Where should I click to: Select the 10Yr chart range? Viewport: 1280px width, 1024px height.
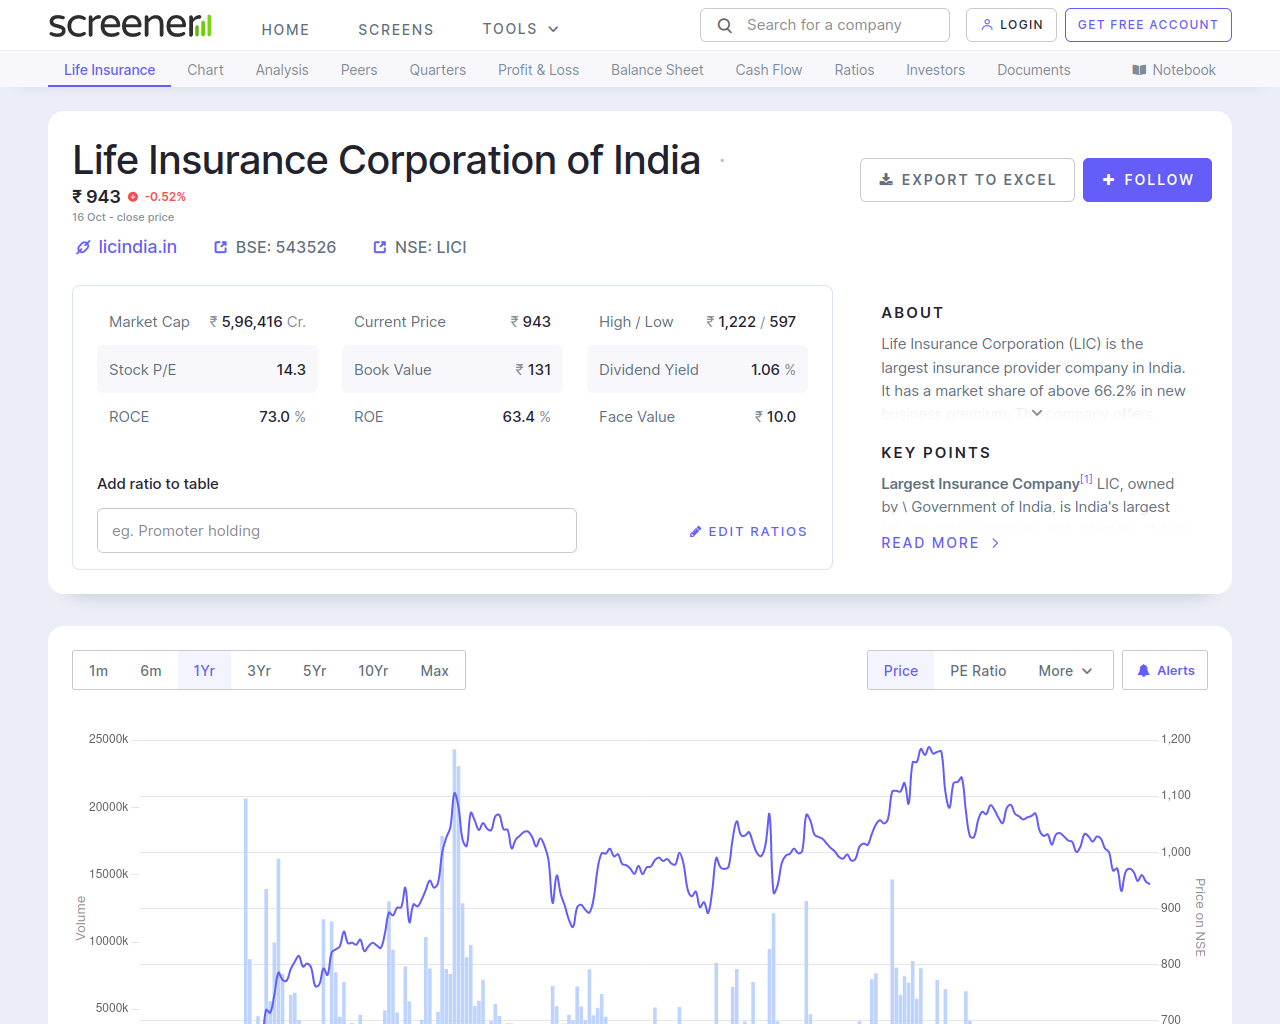pos(373,671)
